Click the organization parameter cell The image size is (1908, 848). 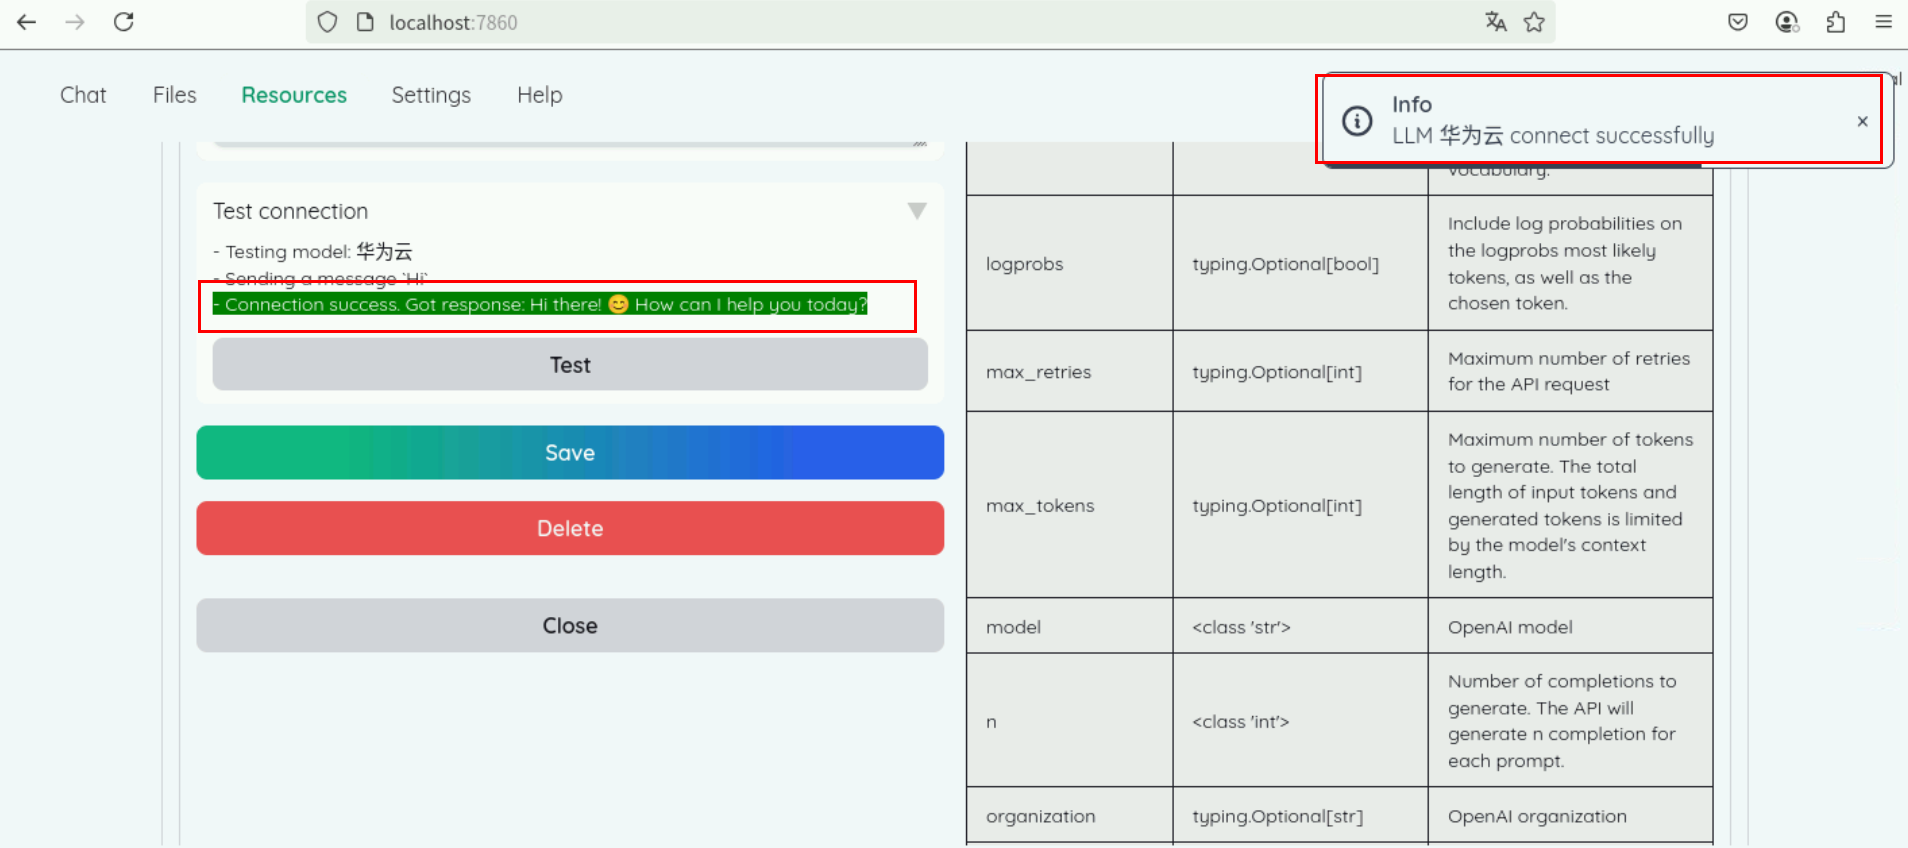tap(1069, 816)
